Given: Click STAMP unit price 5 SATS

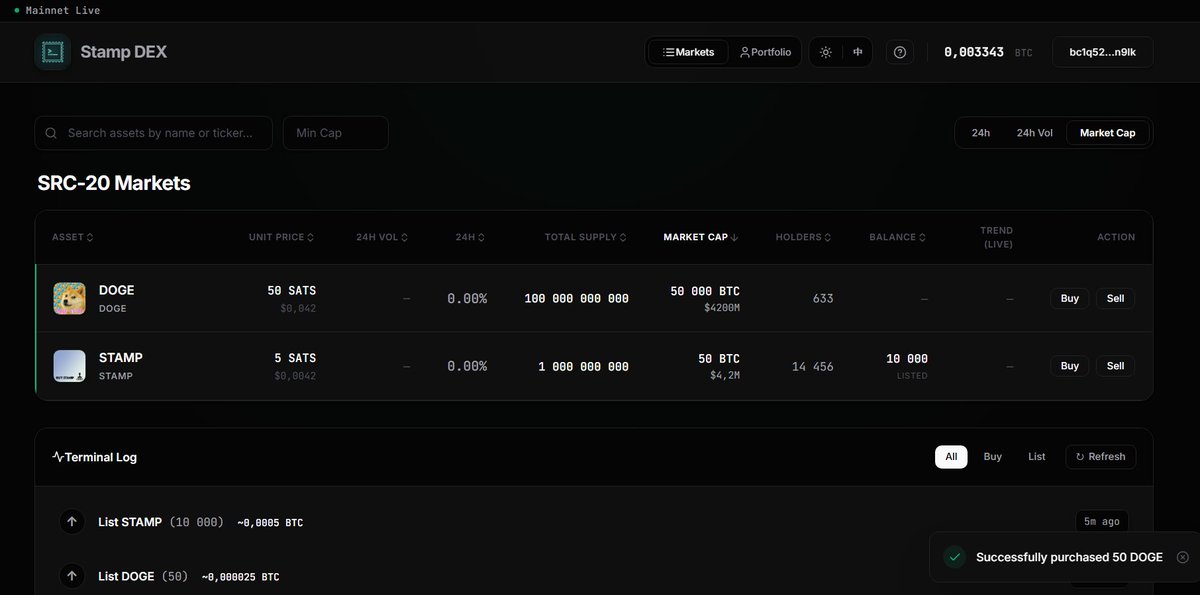Looking at the screenshot, I should pos(295,358).
